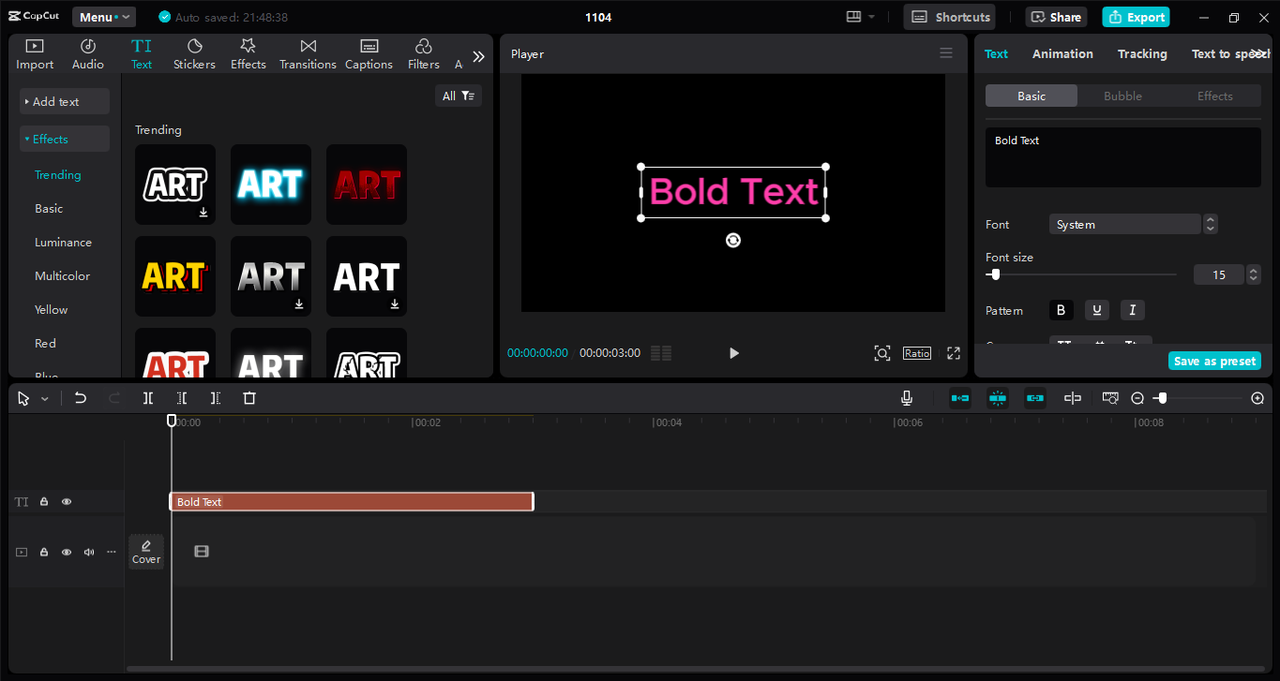1280x681 pixels.
Task: Click the Delete right split tool
Action: (x=215, y=398)
